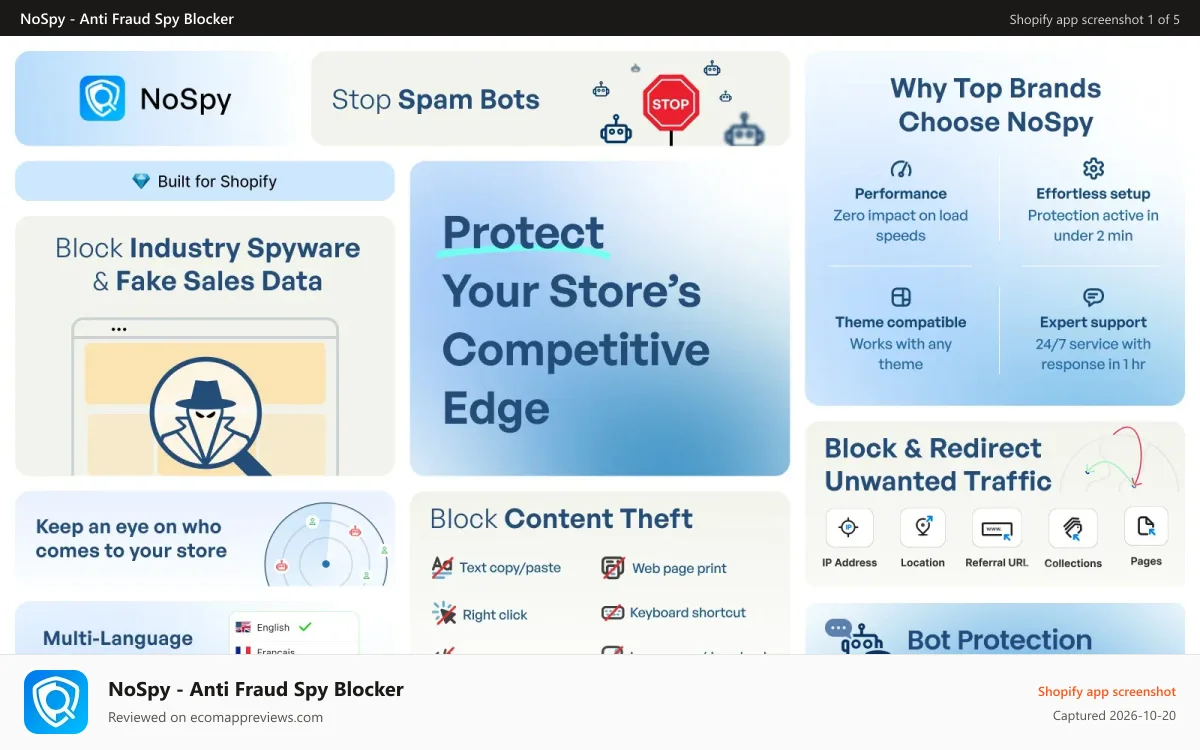Click the Multi-Language label
Viewport: 1200px width, 750px height.
click(118, 638)
